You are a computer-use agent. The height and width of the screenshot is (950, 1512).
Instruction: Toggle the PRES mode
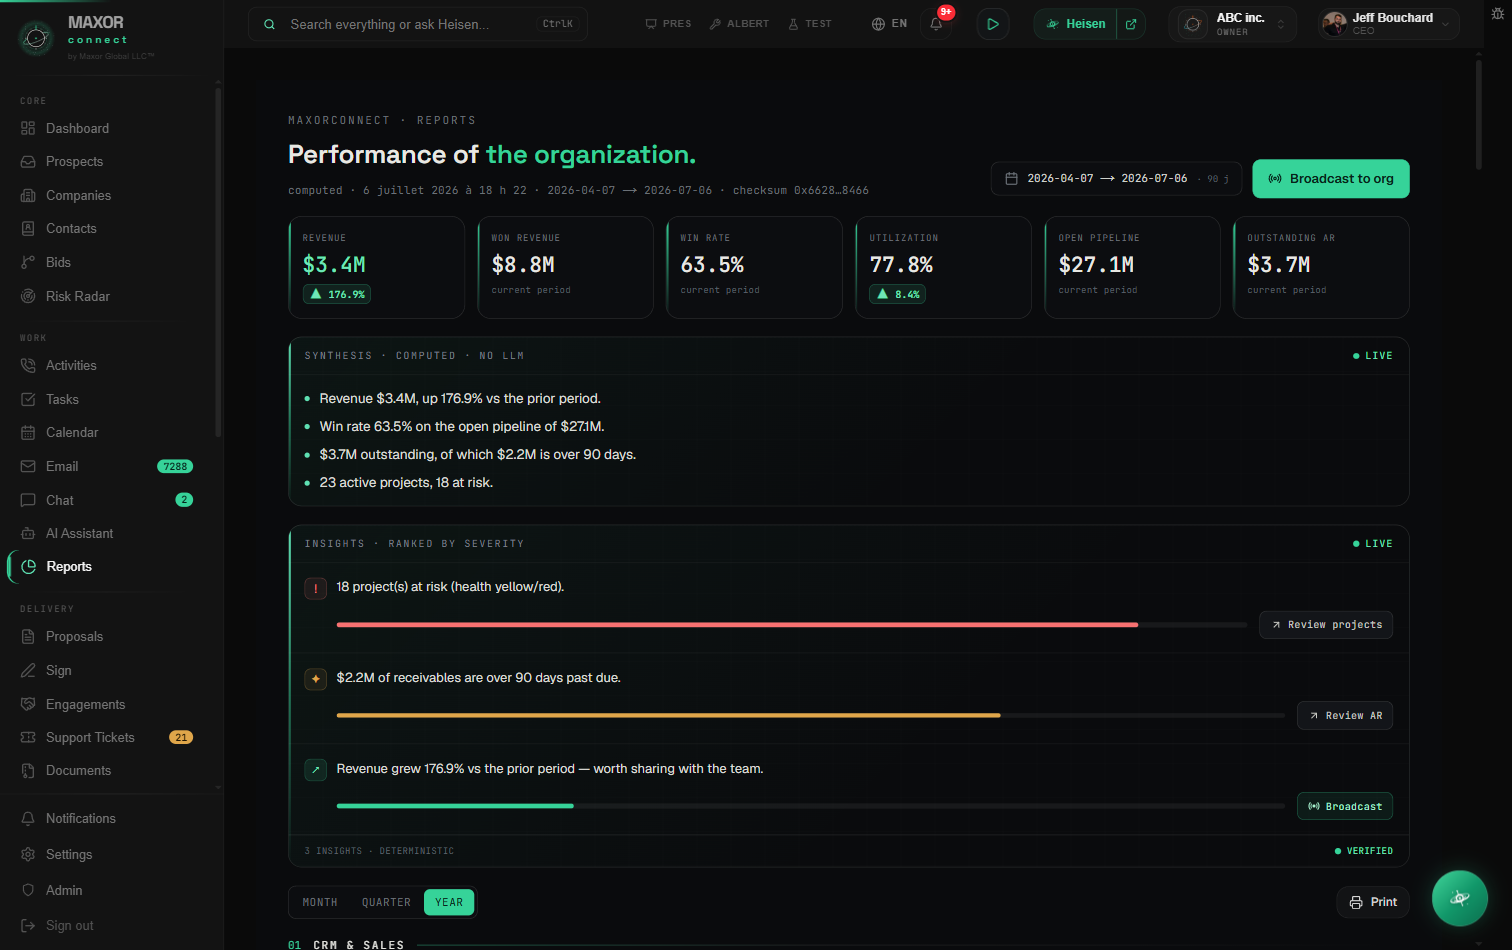click(668, 24)
